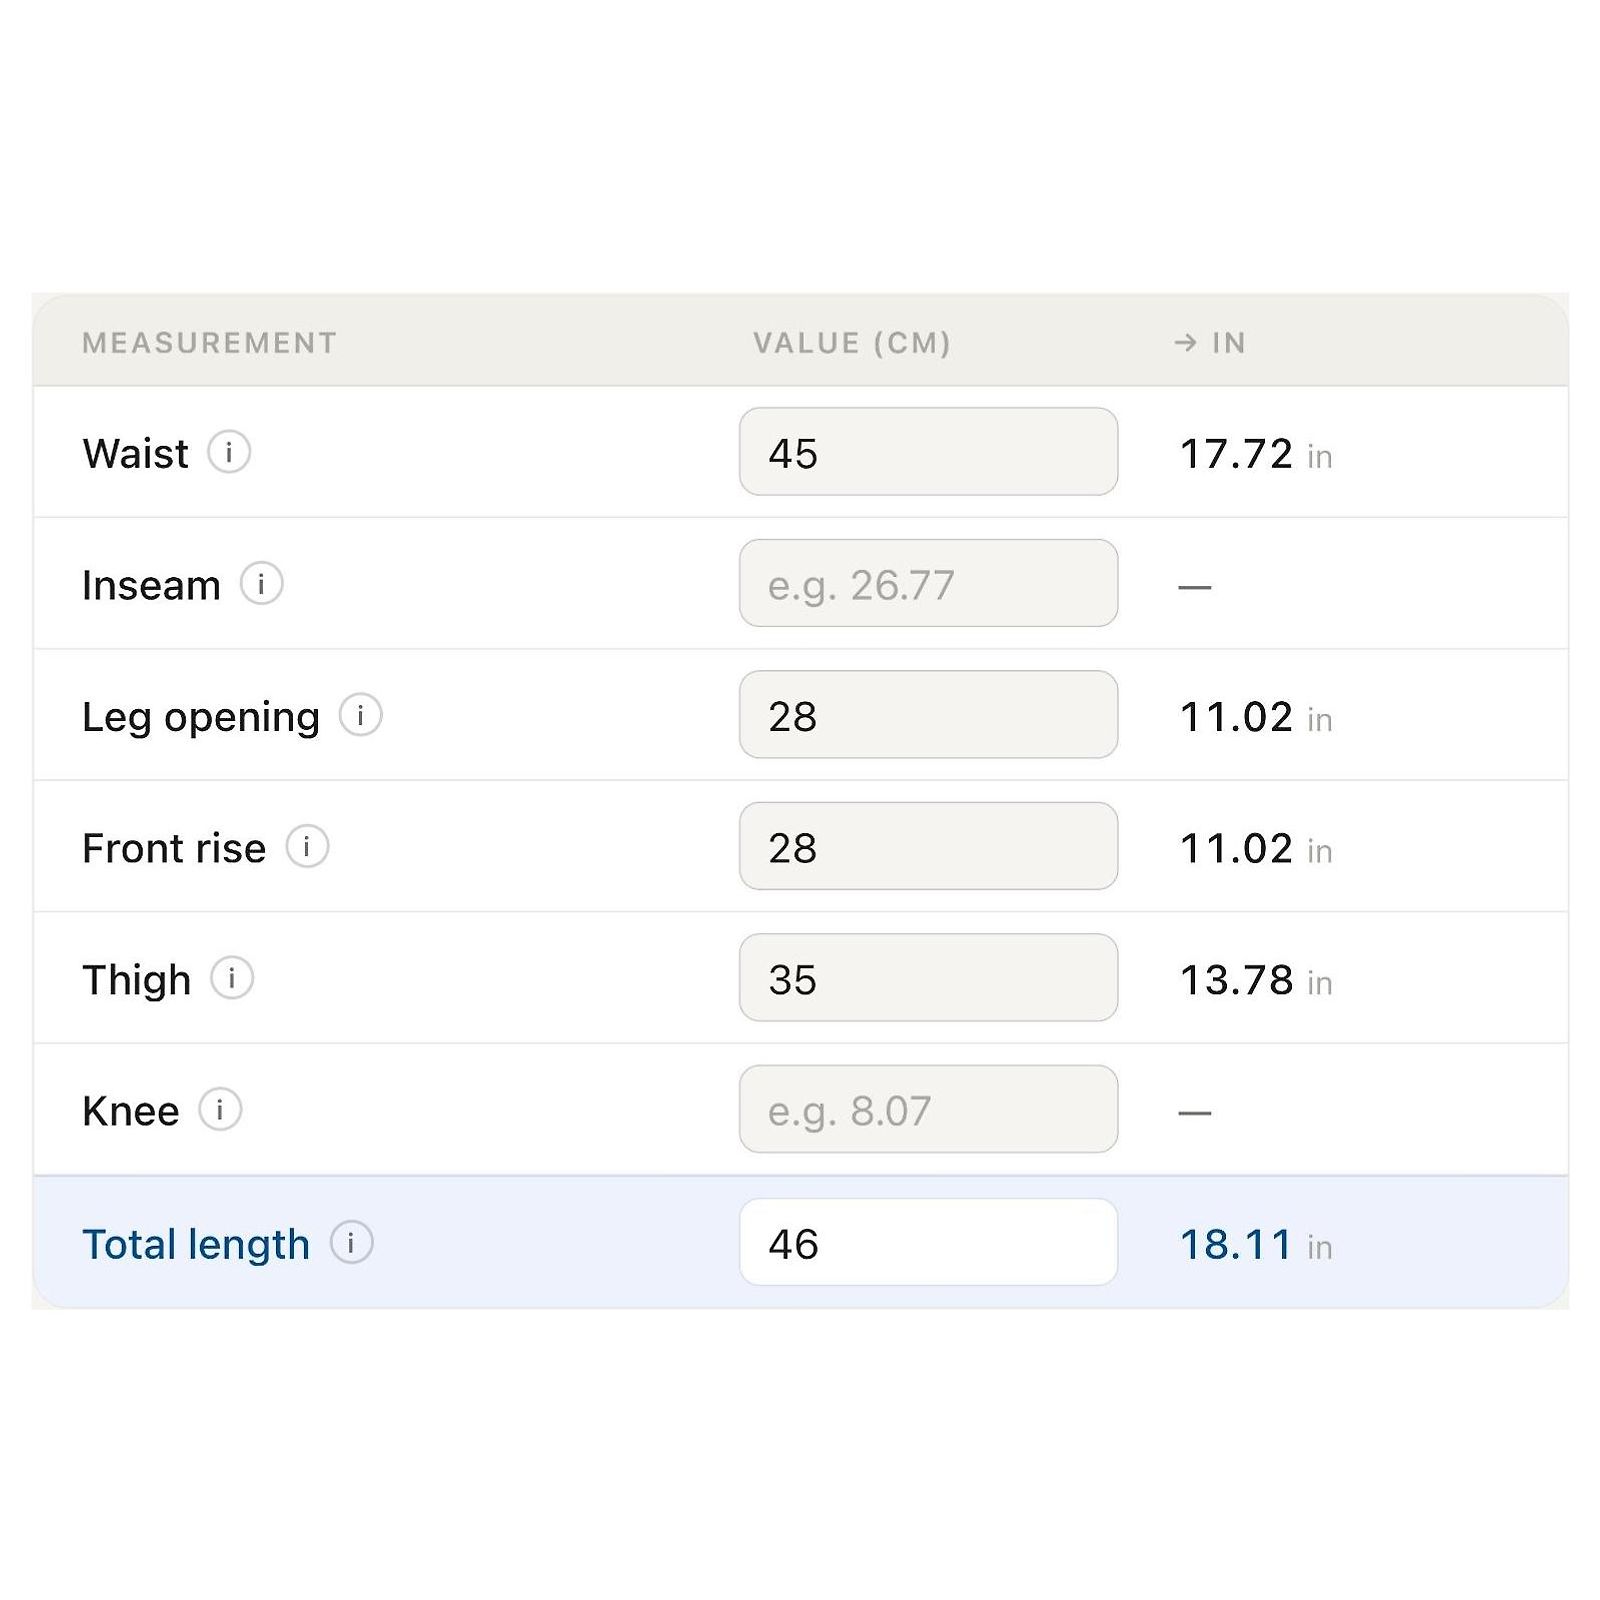Open the Waist info icon

click(x=229, y=452)
